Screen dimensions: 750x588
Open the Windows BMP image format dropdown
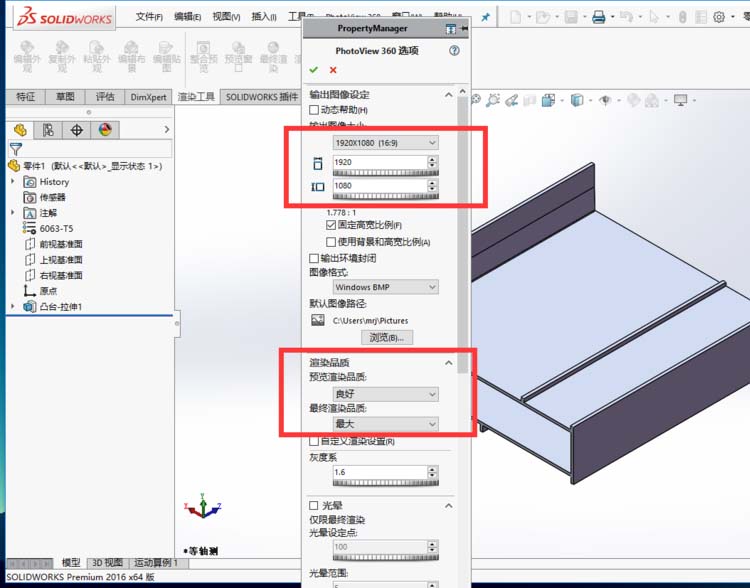[x=386, y=287]
